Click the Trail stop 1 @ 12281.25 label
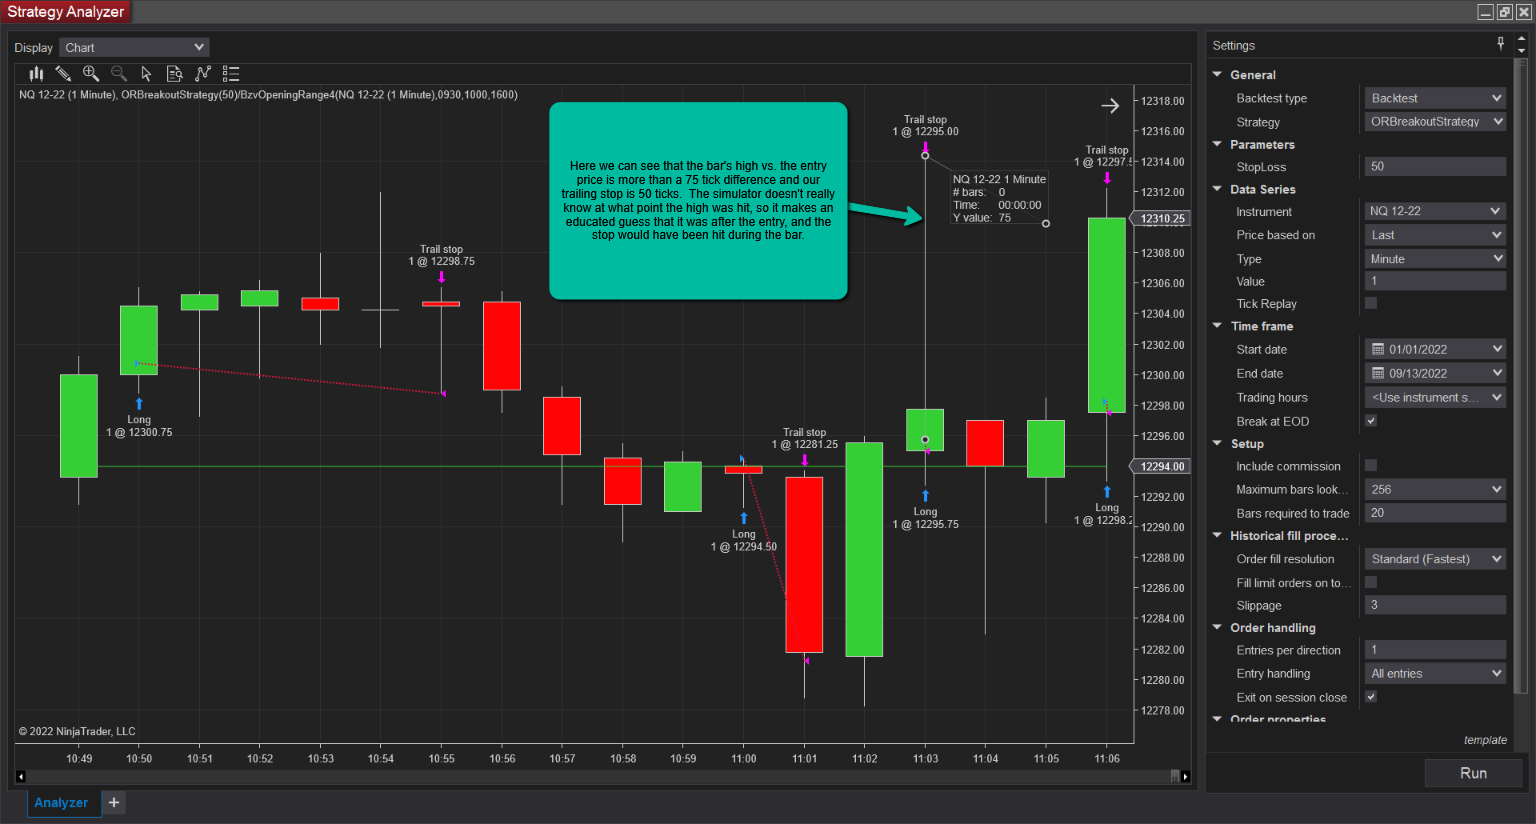Viewport: 1536px width, 824px height. click(x=805, y=438)
